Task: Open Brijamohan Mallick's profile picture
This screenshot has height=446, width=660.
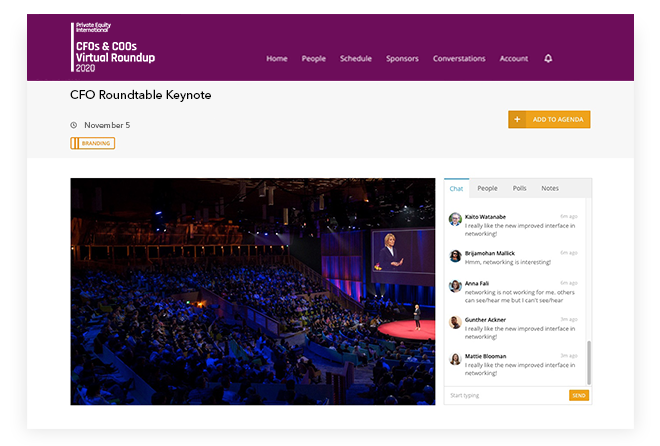Action: 455,255
